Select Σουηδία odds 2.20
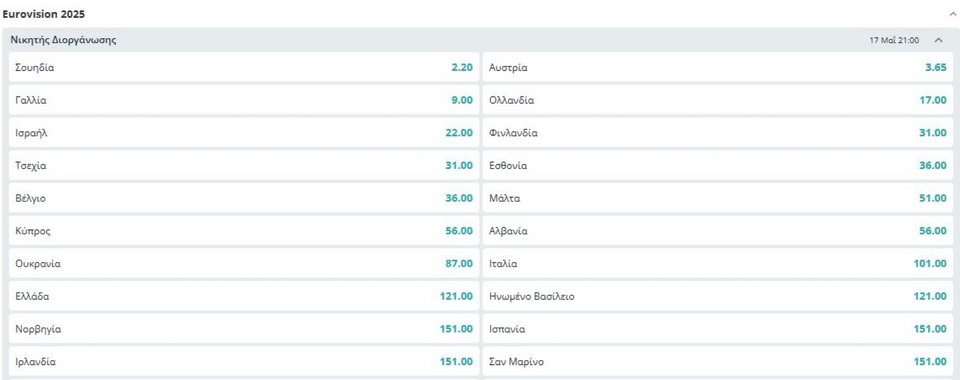 pyautogui.click(x=244, y=67)
